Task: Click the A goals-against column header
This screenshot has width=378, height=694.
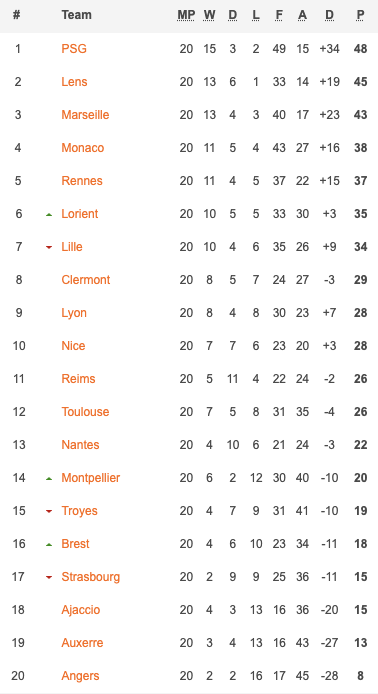Action: click(x=302, y=15)
